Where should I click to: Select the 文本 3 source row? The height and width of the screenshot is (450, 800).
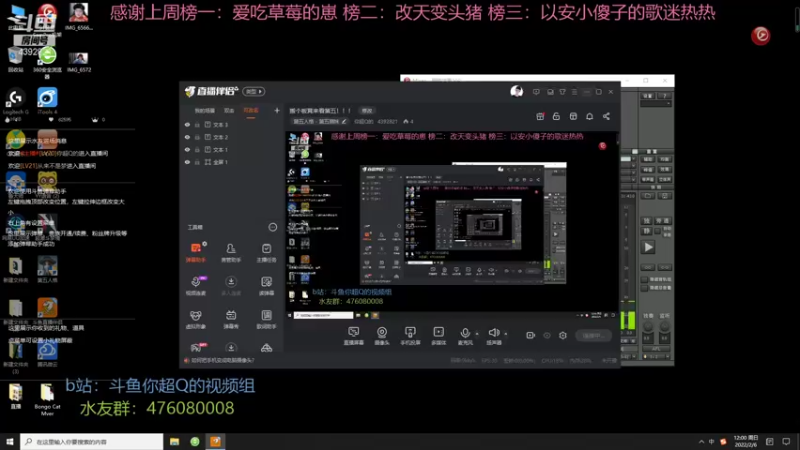232,124
